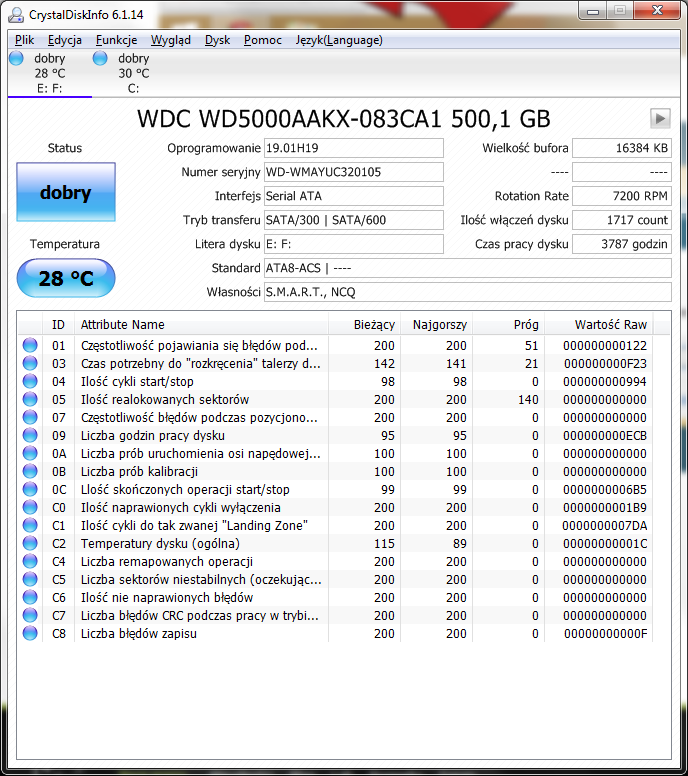
Task: Click the buffer size field 16384 KB
Action: 622,148
